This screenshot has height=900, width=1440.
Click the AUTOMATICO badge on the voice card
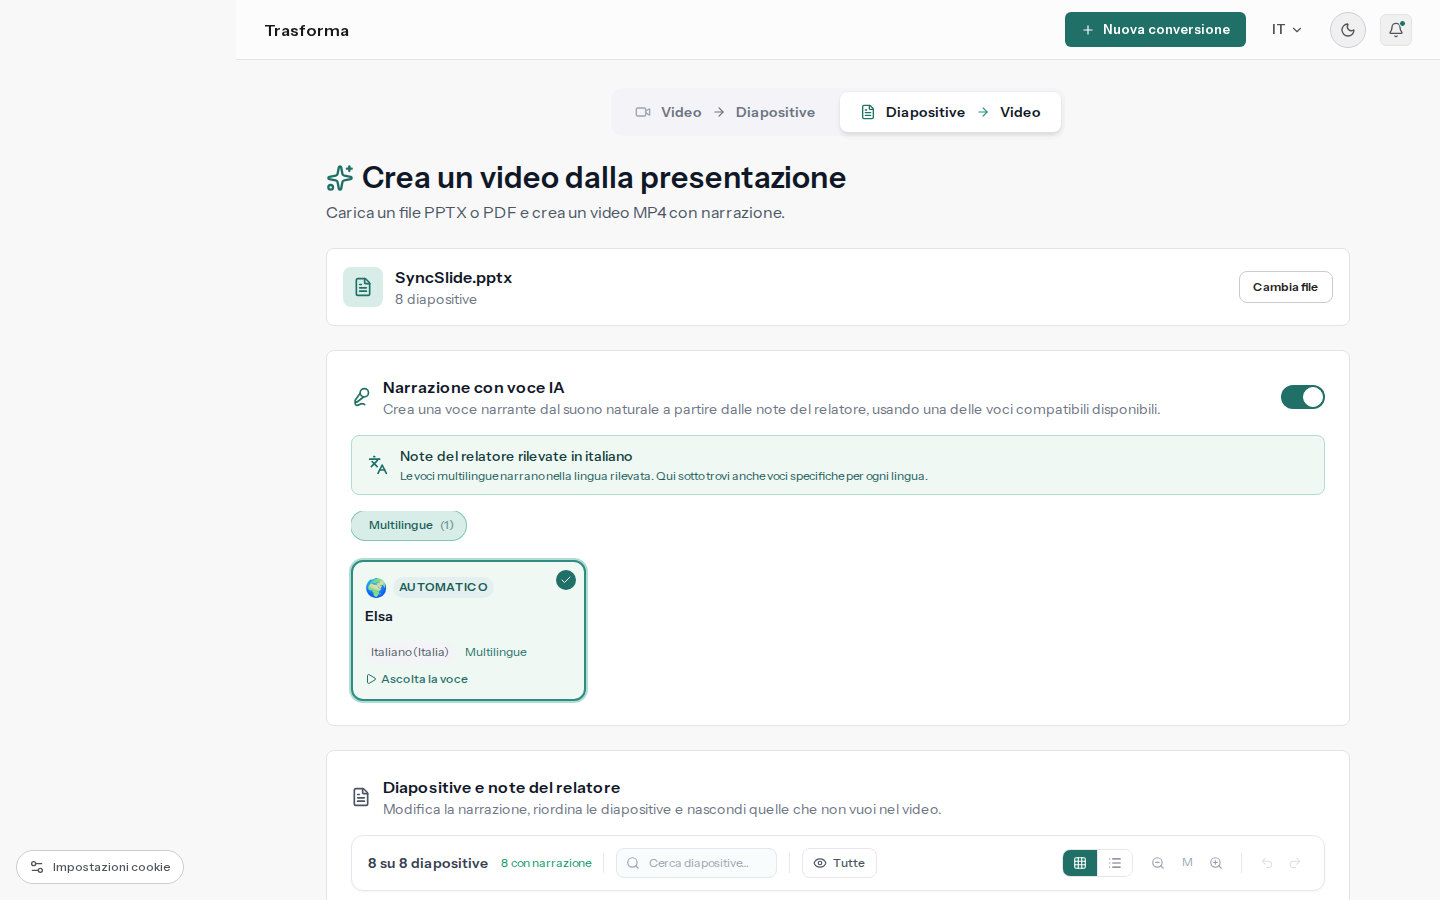(443, 587)
